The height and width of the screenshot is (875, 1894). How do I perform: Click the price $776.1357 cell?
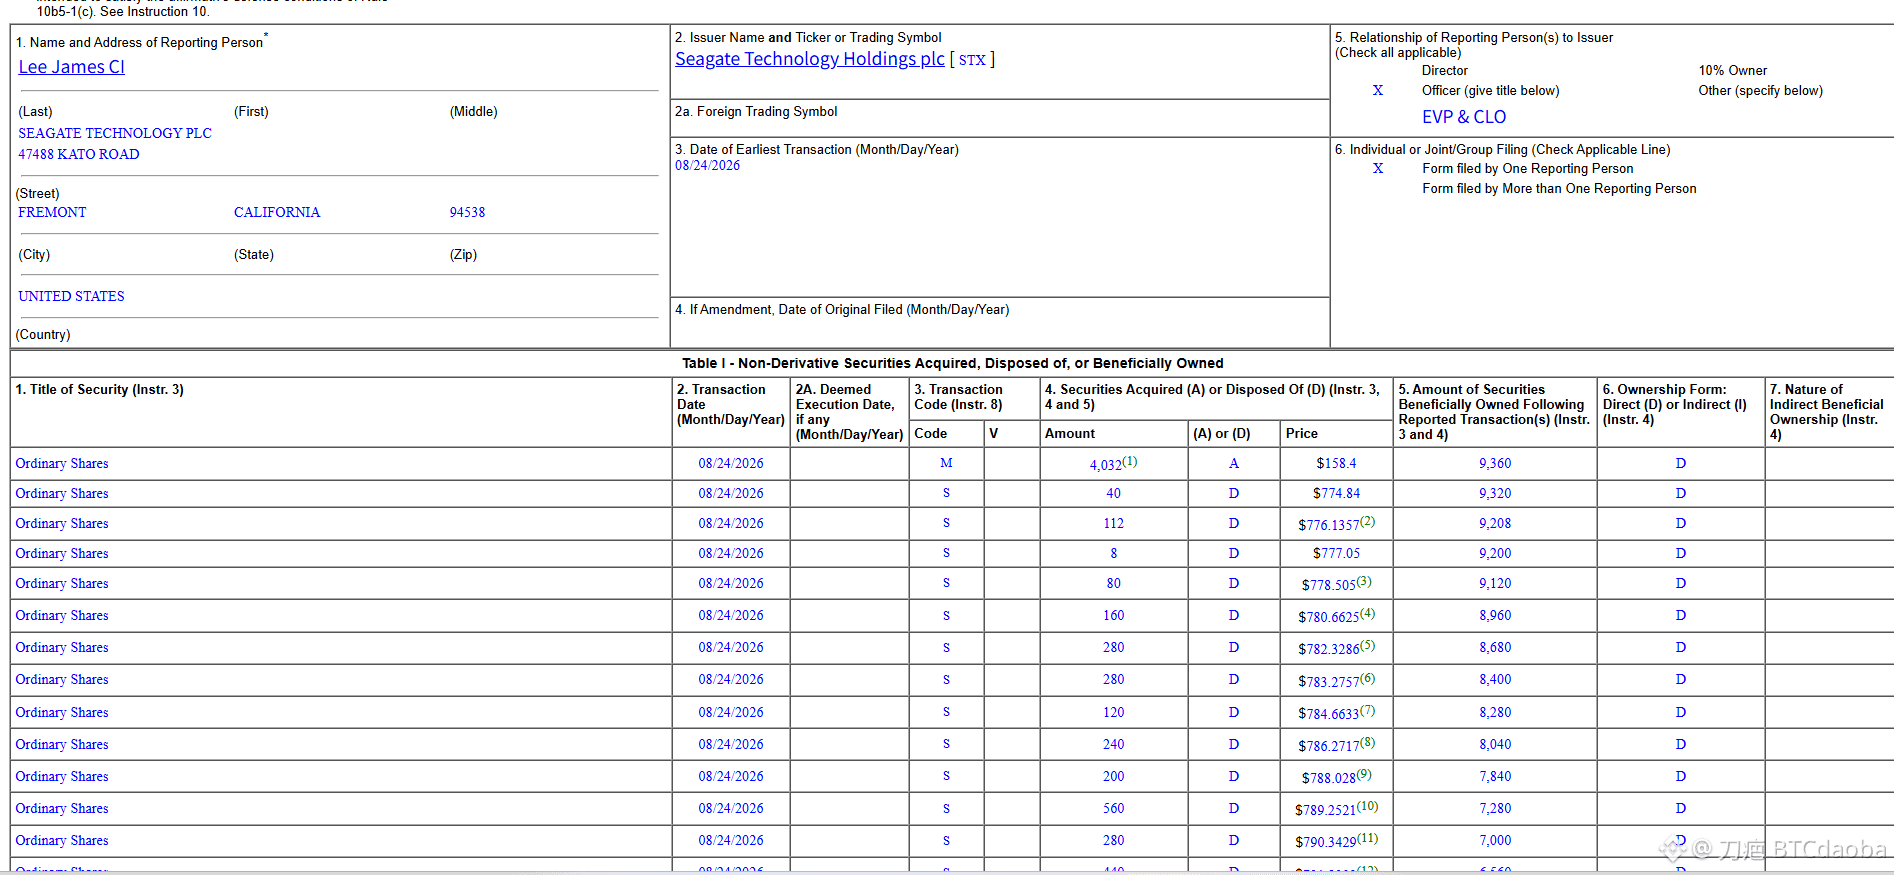(1329, 525)
